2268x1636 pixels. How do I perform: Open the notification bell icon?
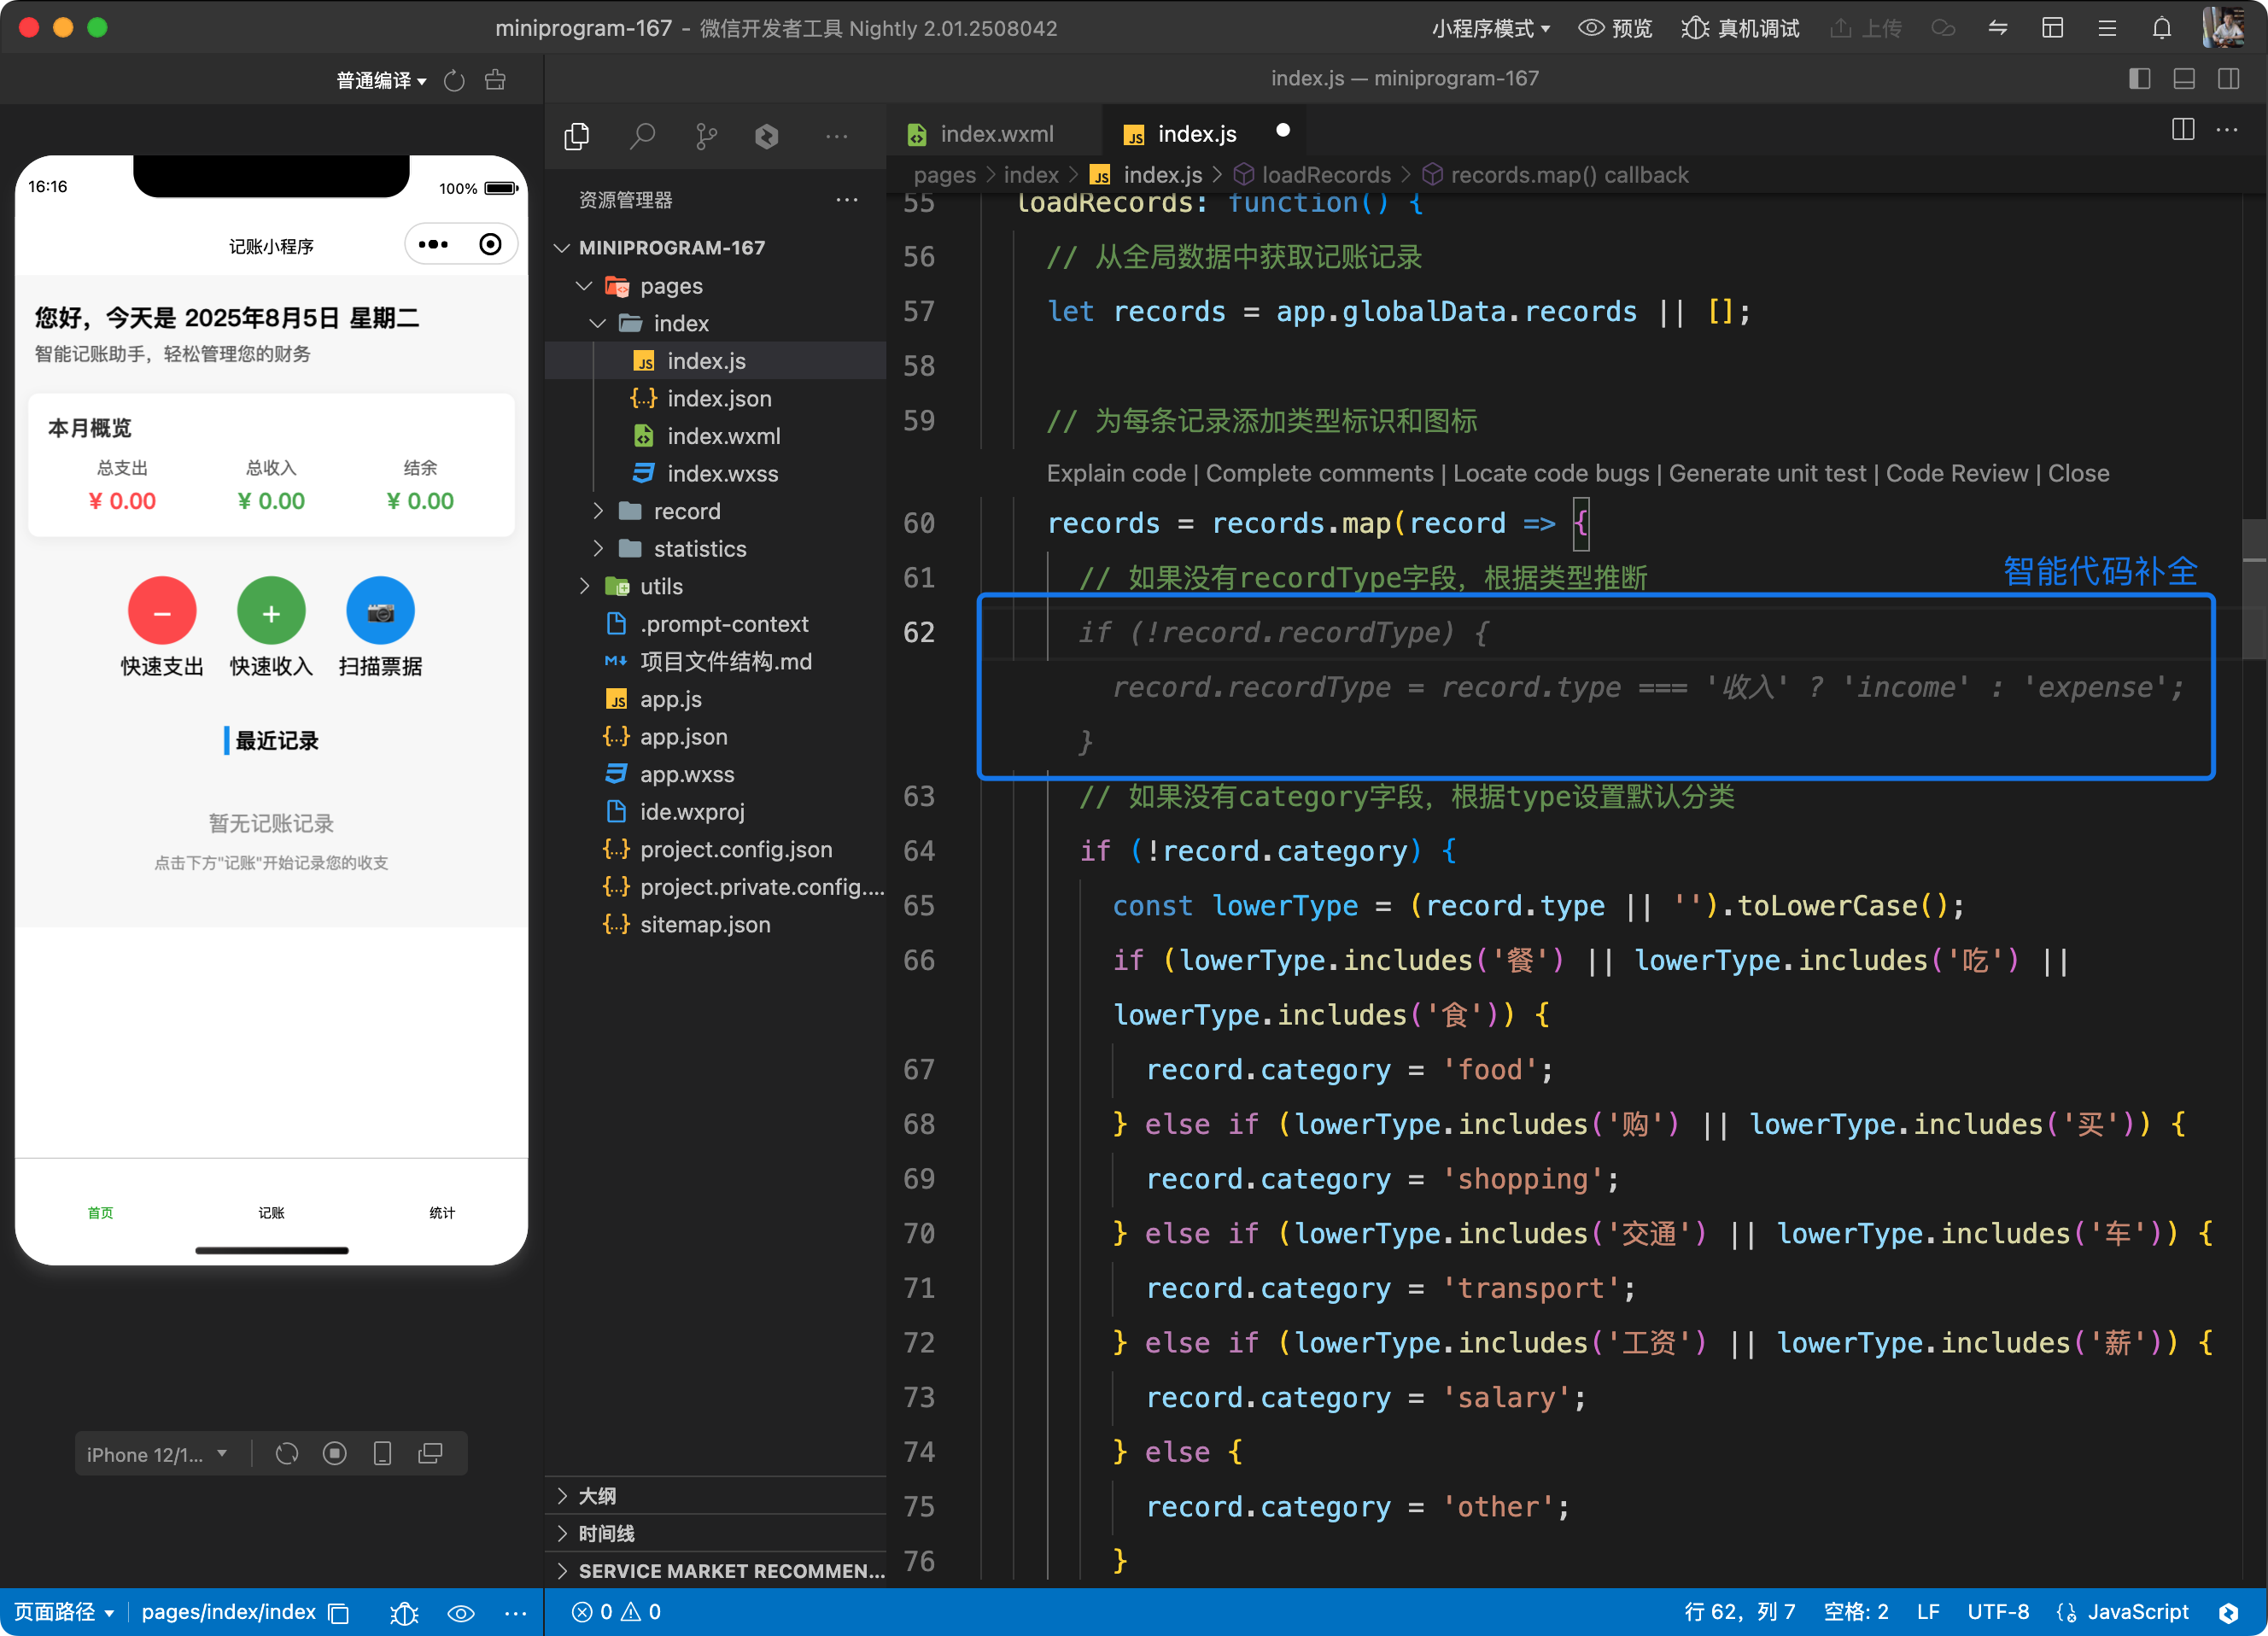(2161, 28)
